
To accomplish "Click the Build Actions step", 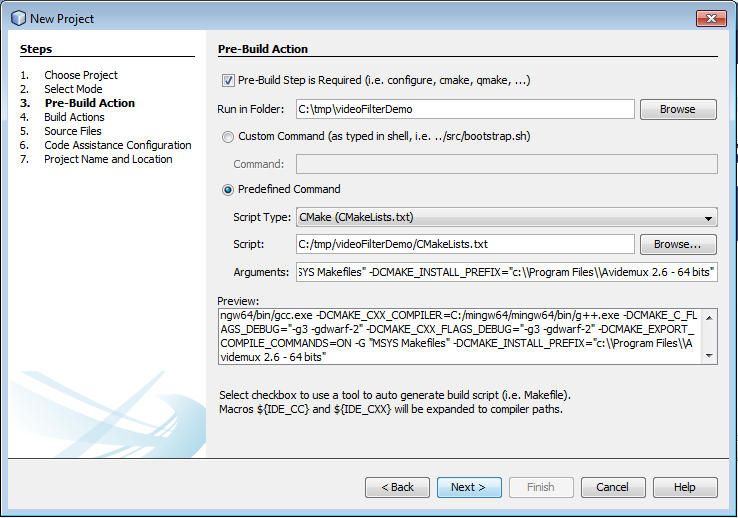I will 74,117.
